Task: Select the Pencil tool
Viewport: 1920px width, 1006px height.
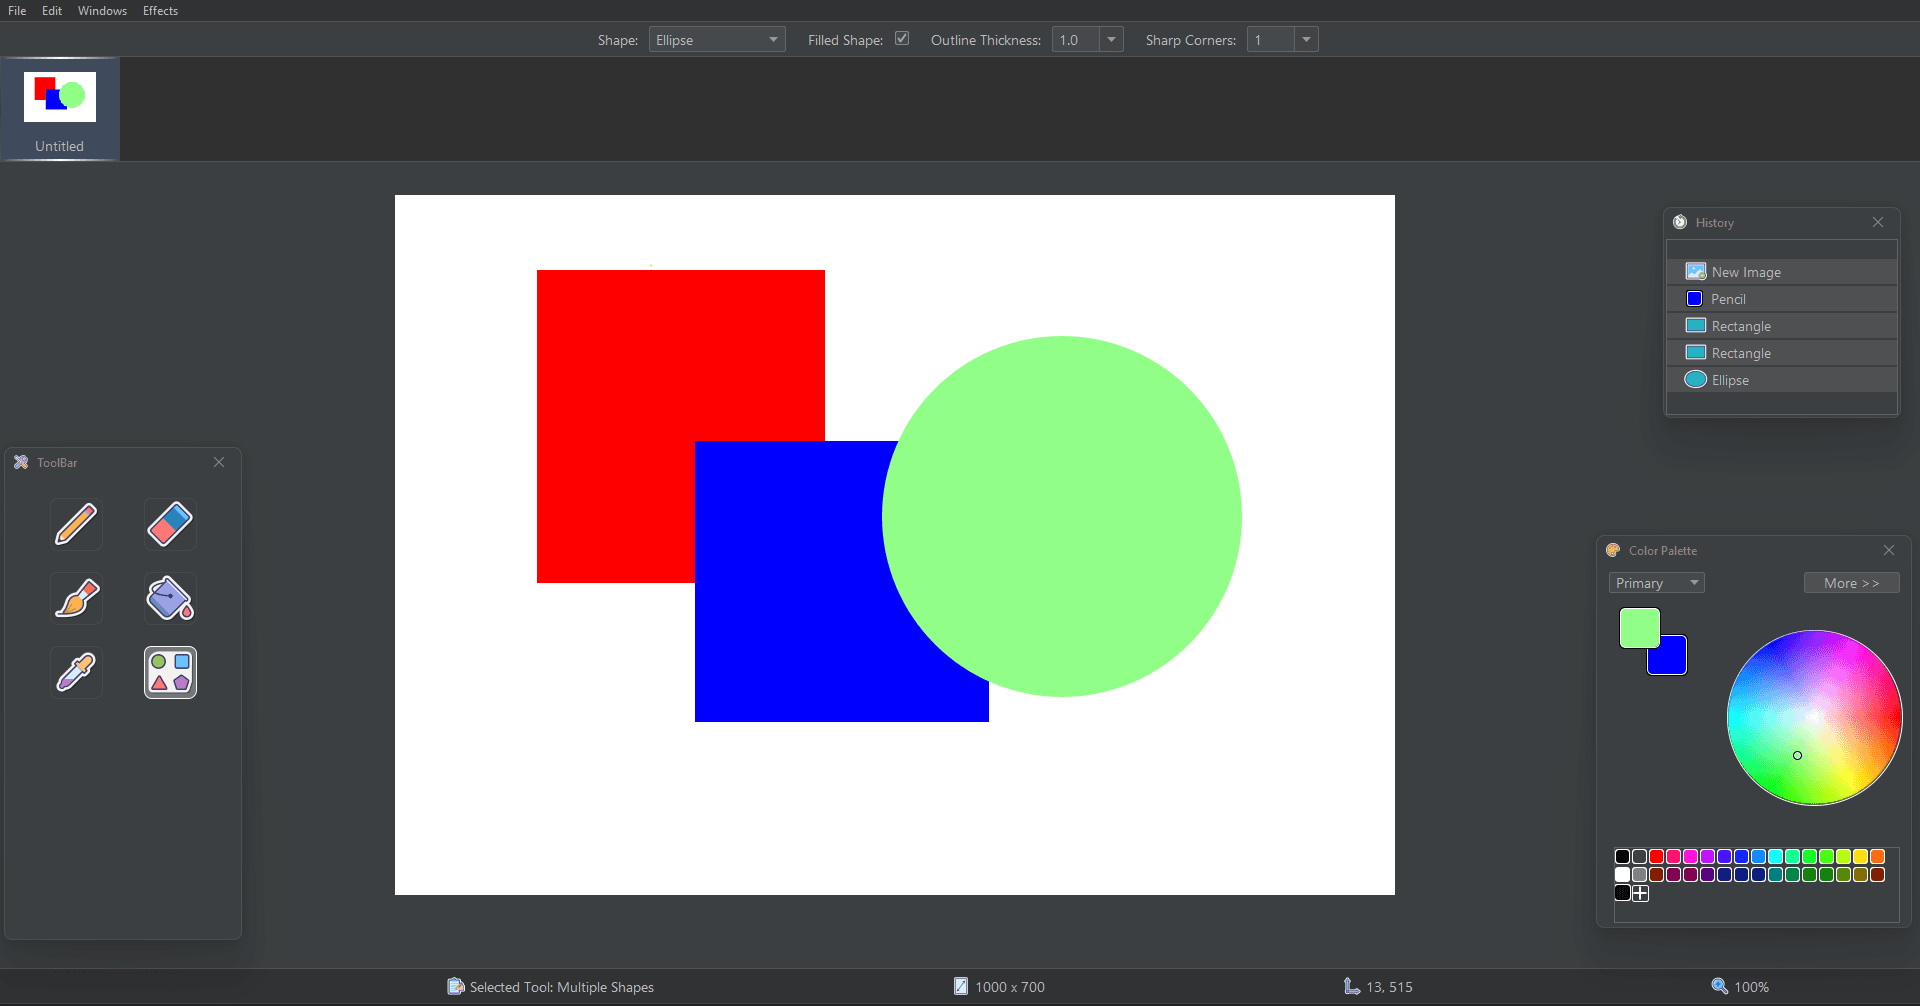Action: [77, 524]
